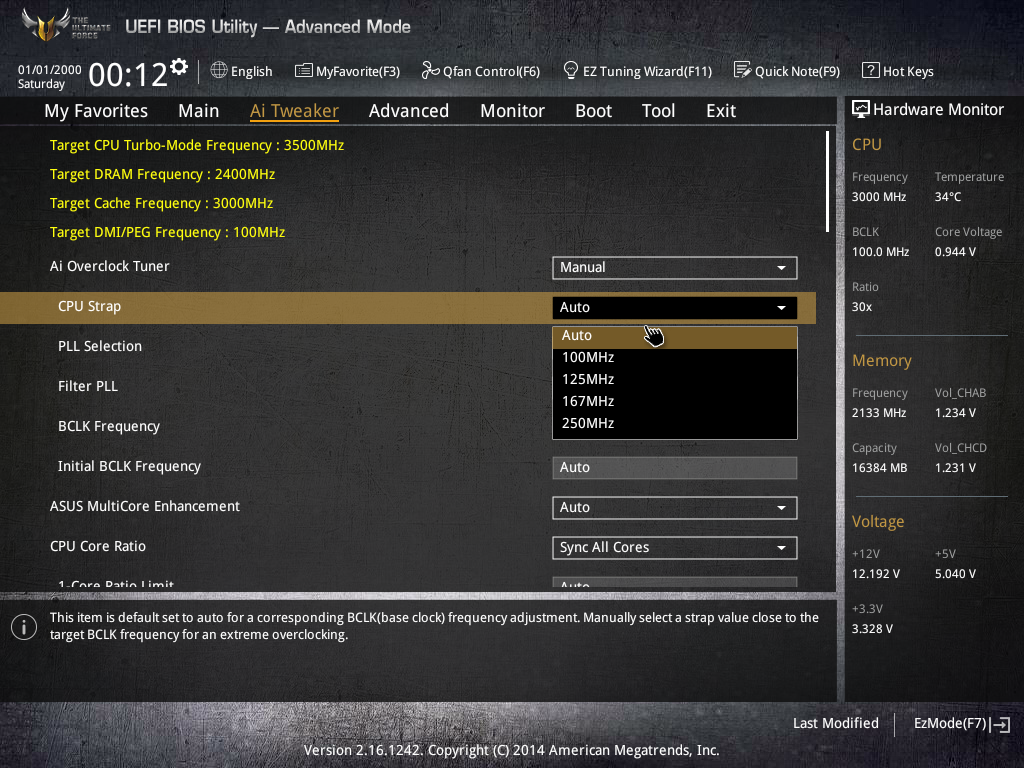Open MyFavorite list icon
The width and height of the screenshot is (1024, 768).
click(304, 71)
